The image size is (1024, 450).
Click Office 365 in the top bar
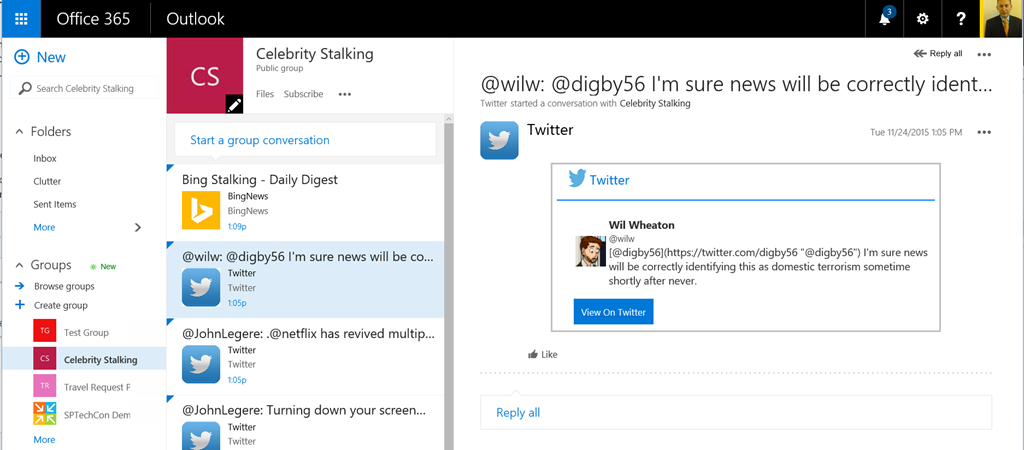tap(93, 18)
